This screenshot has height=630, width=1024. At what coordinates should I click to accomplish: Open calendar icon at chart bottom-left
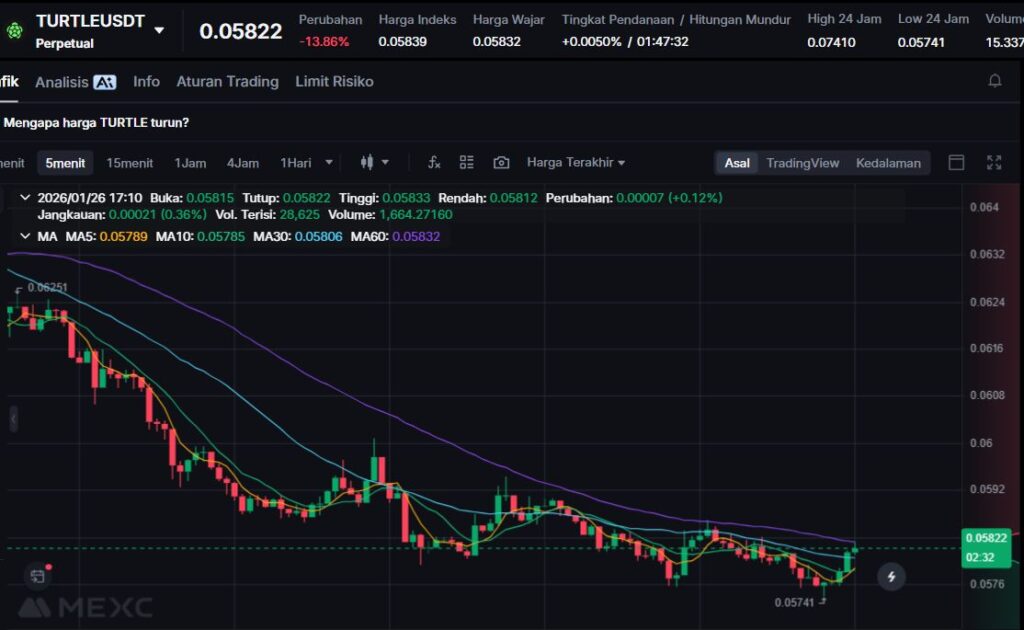pyautogui.click(x=38, y=576)
